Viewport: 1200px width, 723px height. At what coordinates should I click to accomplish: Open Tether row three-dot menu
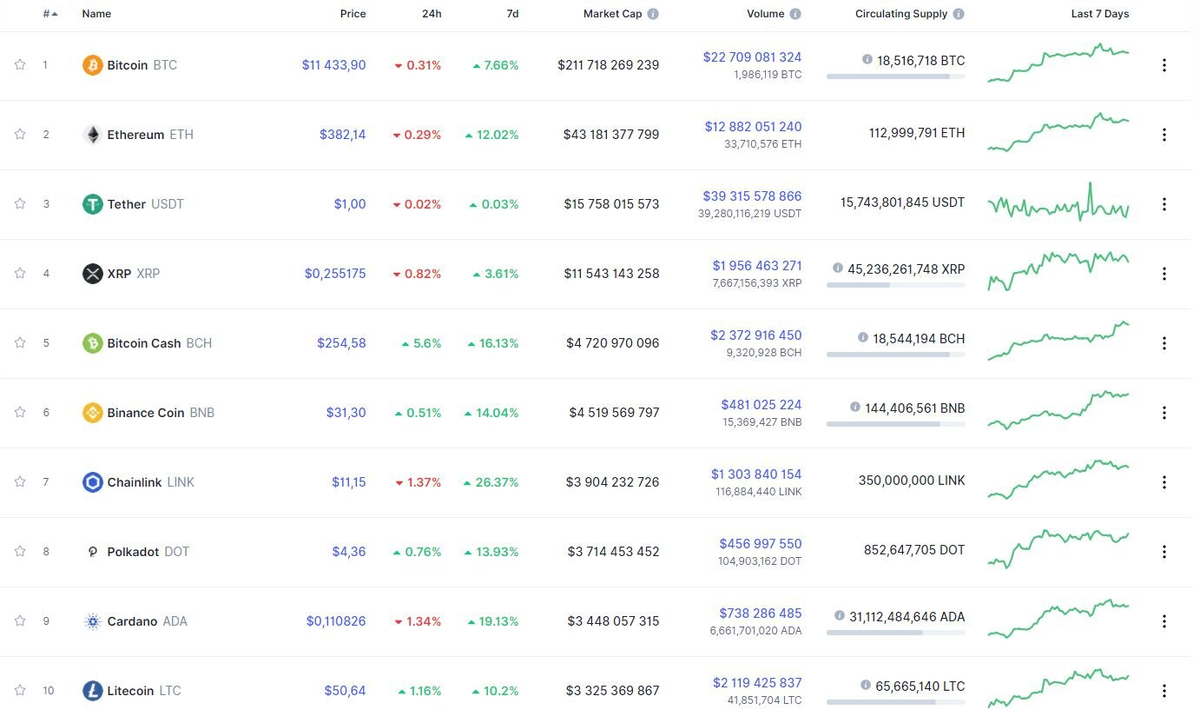pos(1164,204)
